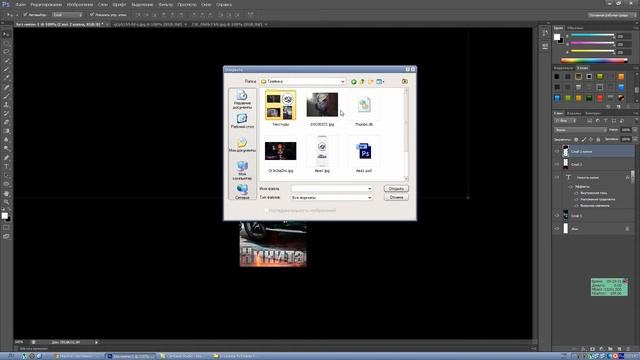The width and height of the screenshot is (640, 360).
Task: Open the layer filter kind dropdown
Action: 565,121
